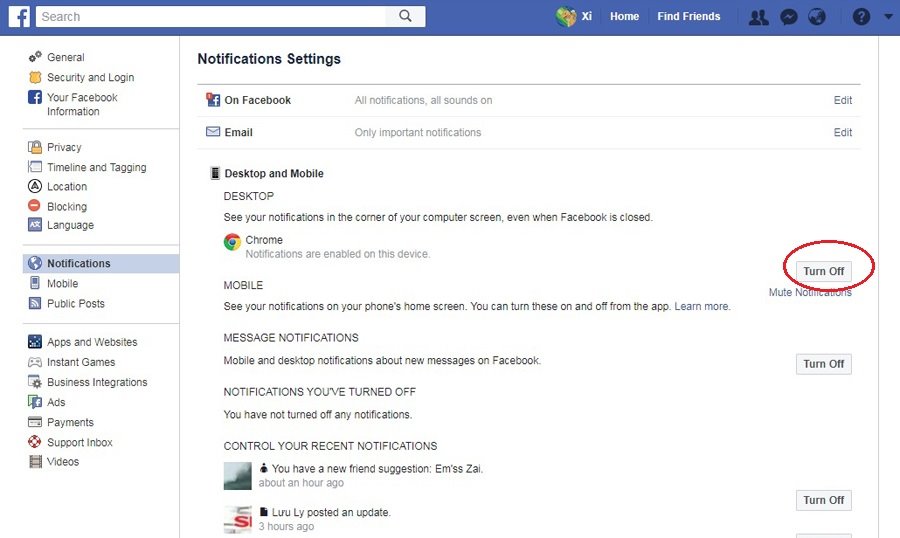900x538 pixels.
Task: Open Friend Requests icon in top bar
Action: [758, 17]
